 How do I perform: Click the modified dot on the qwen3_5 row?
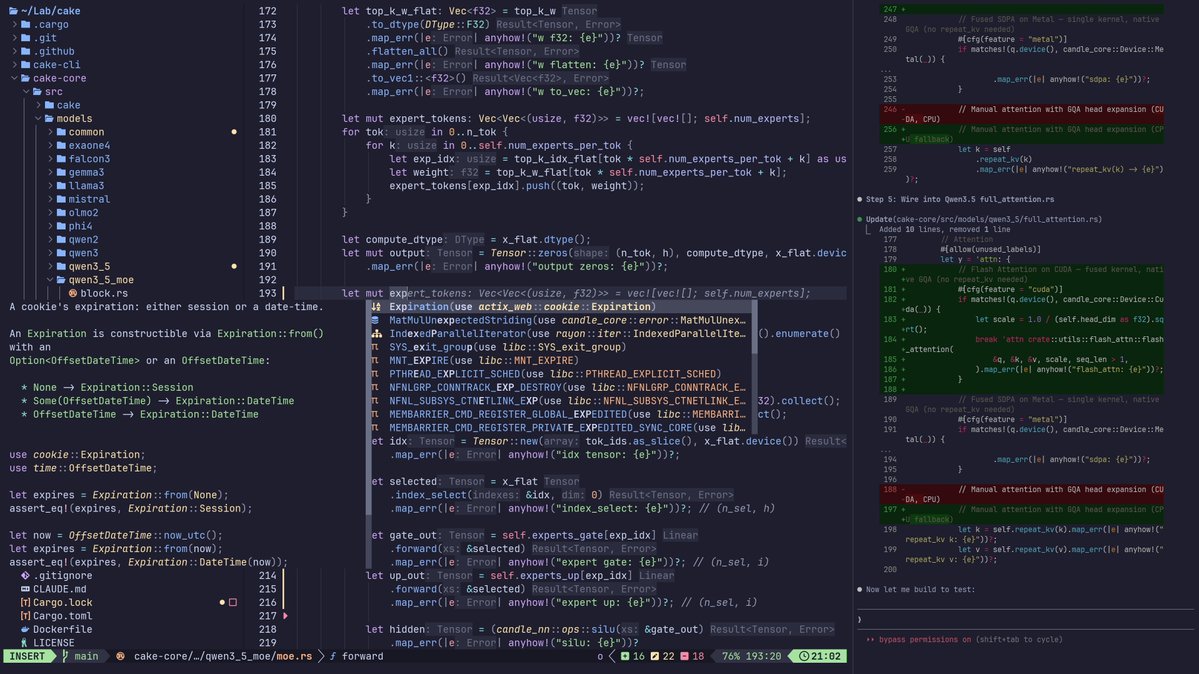tap(234, 266)
